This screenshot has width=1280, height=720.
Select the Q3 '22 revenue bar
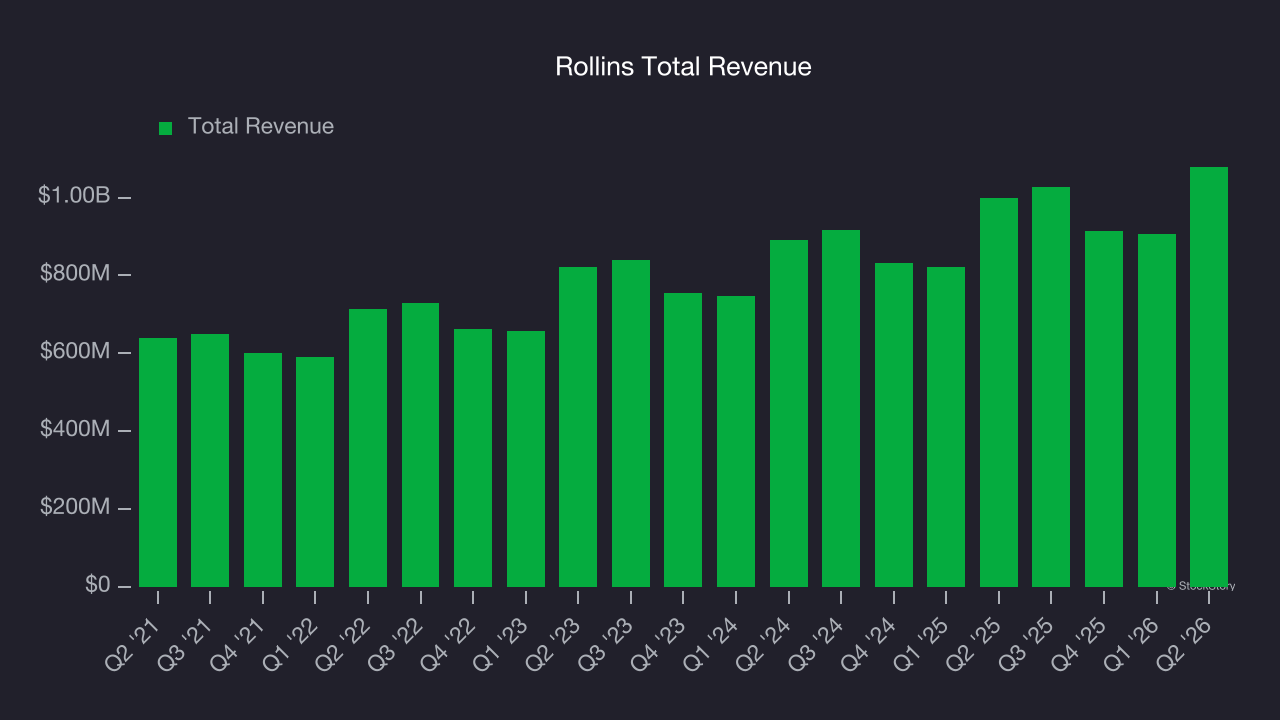point(421,445)
